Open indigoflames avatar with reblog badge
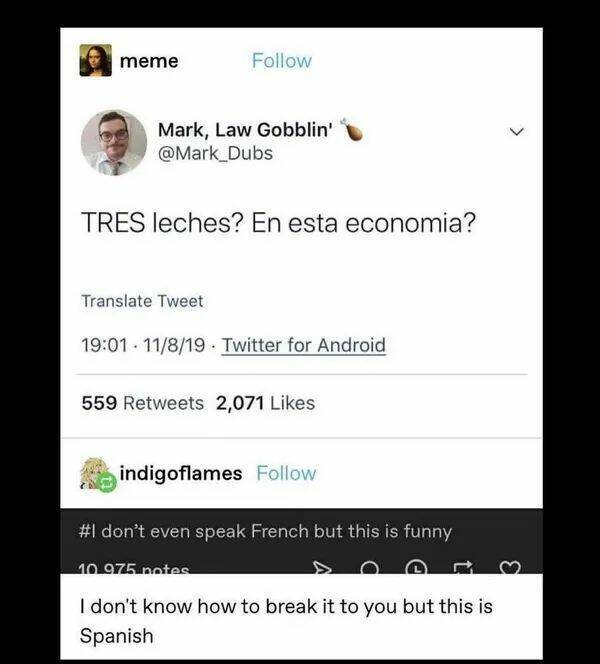This screenshot has height=664, width=600. pyautogui.click(x=98, y=474)
